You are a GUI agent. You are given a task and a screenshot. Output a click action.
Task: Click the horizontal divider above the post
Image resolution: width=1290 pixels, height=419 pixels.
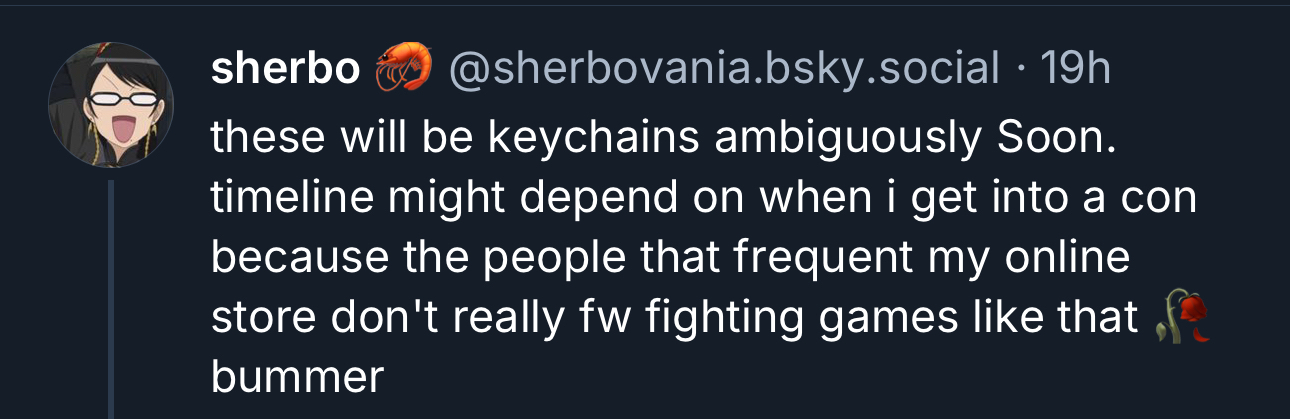[645, 5]
